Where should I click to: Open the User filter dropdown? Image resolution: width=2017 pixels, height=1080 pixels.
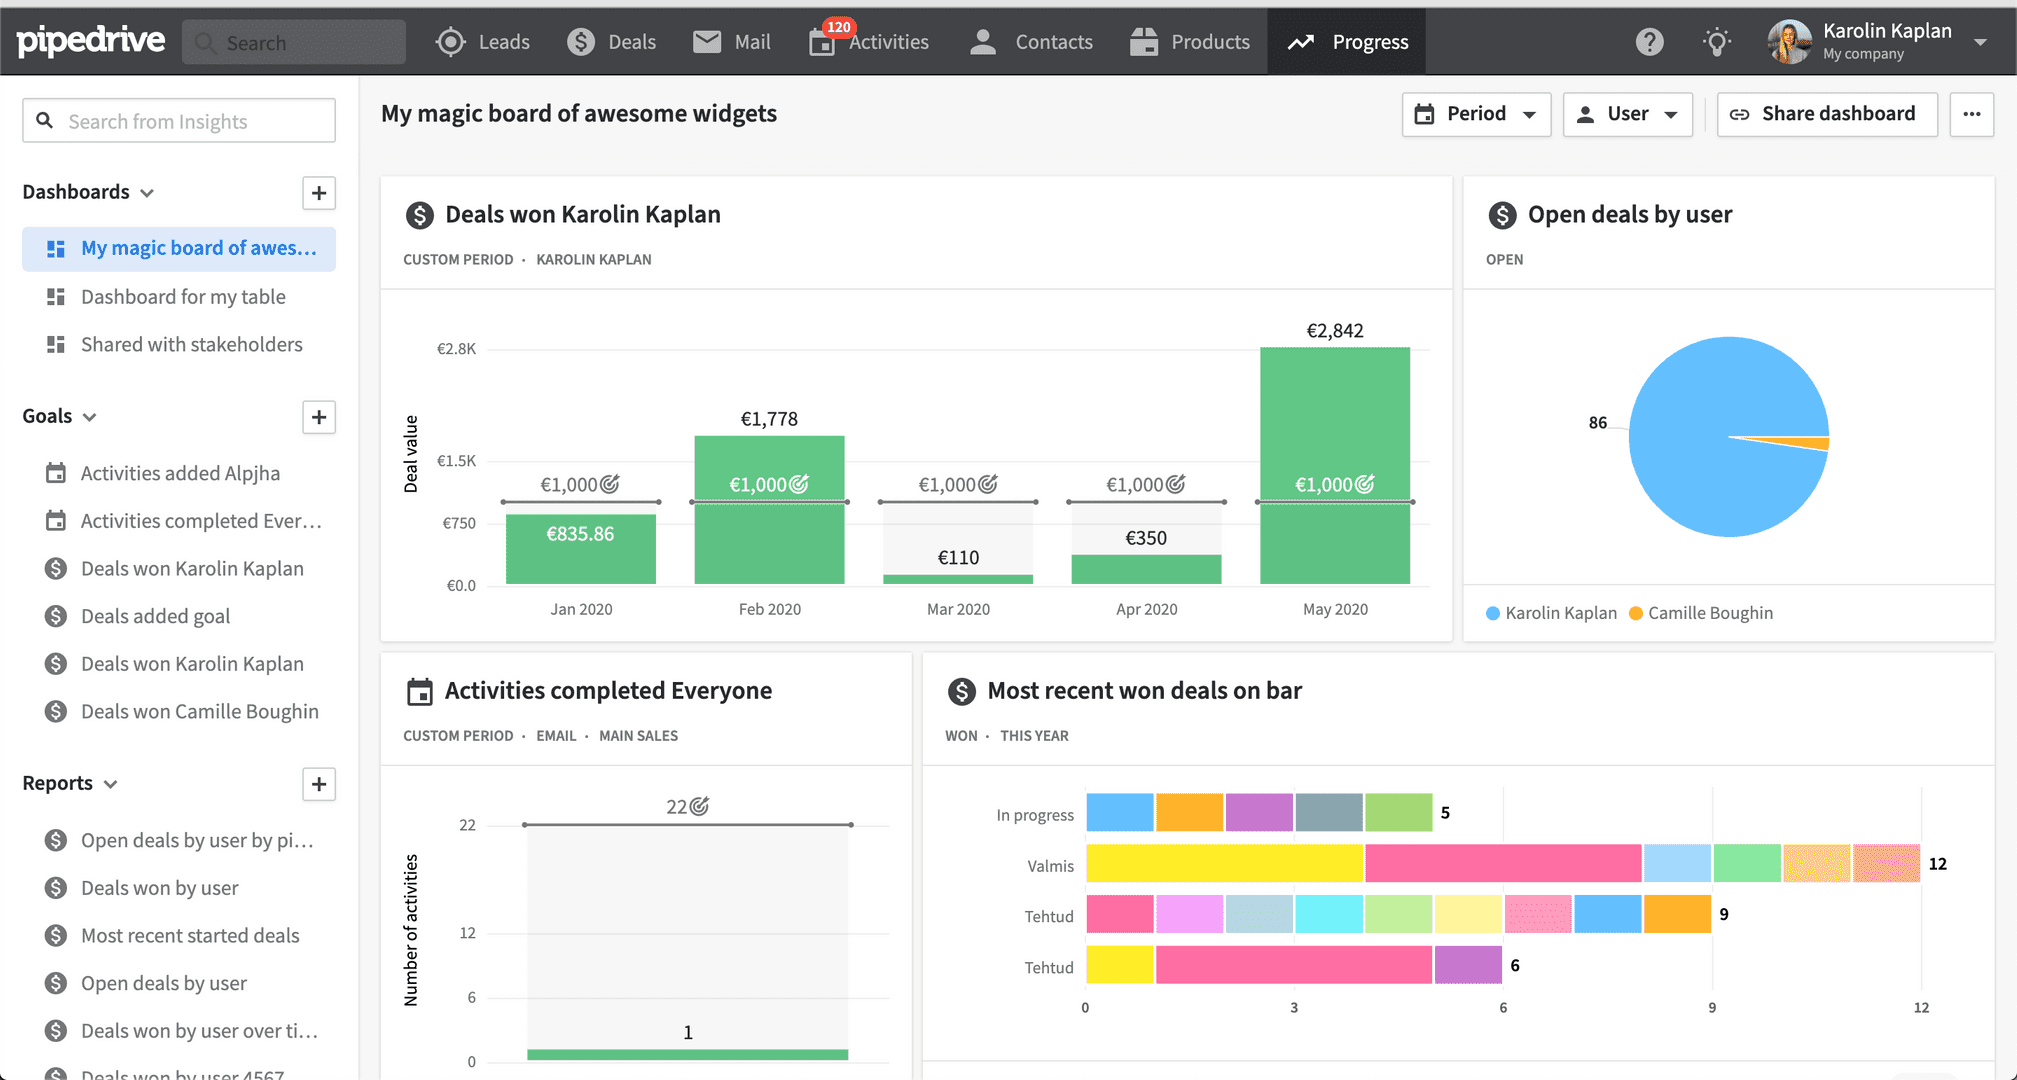point(1628,114)
